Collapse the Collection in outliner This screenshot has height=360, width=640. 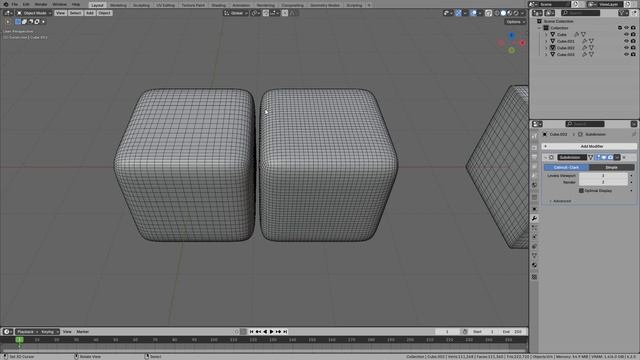540,28
